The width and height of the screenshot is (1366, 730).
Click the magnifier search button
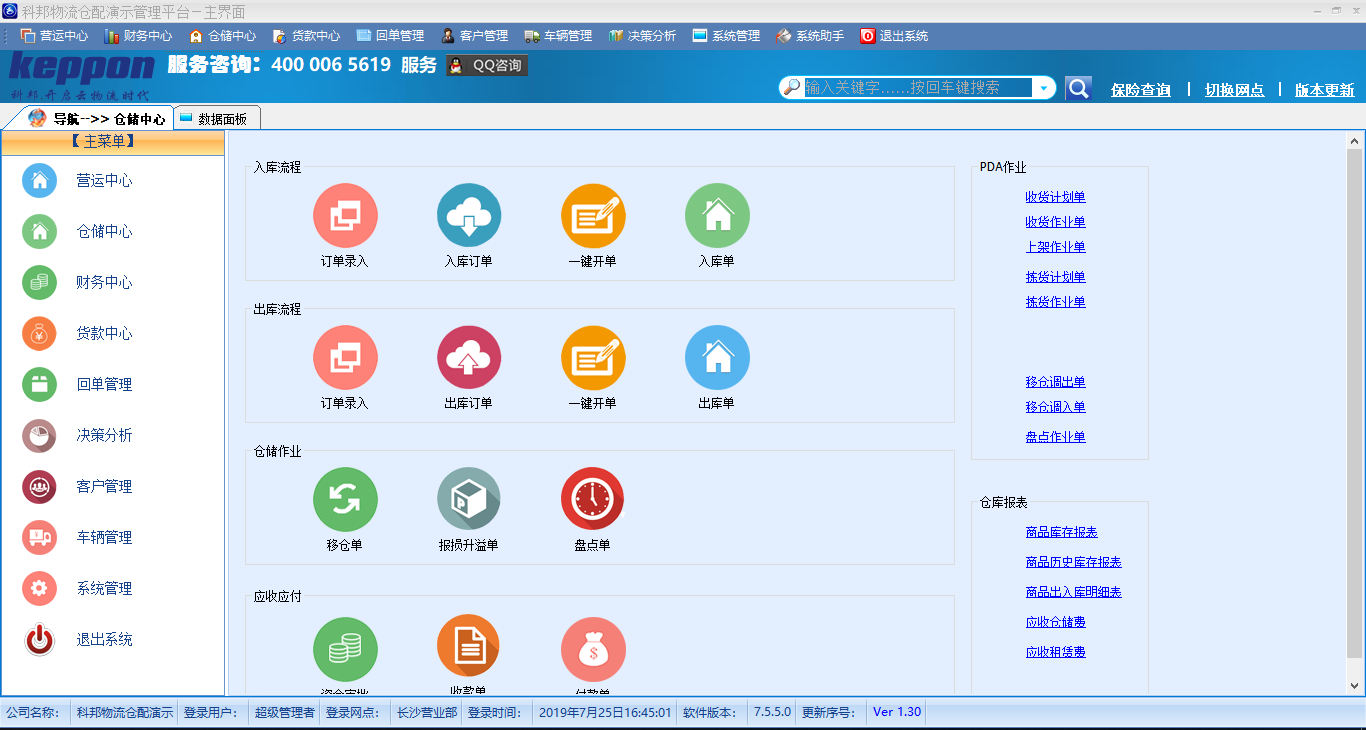coord(1078,88)
